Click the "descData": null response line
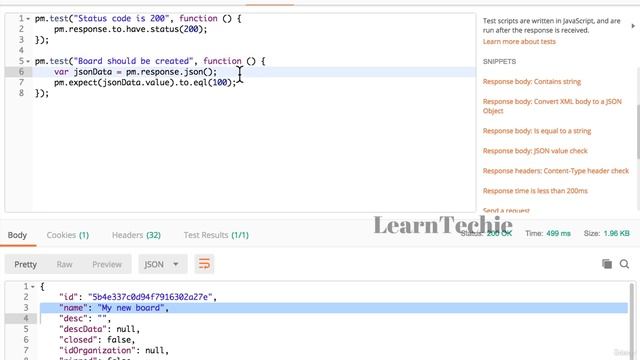The width and height of the screenshot is (640, 360). 99,329
